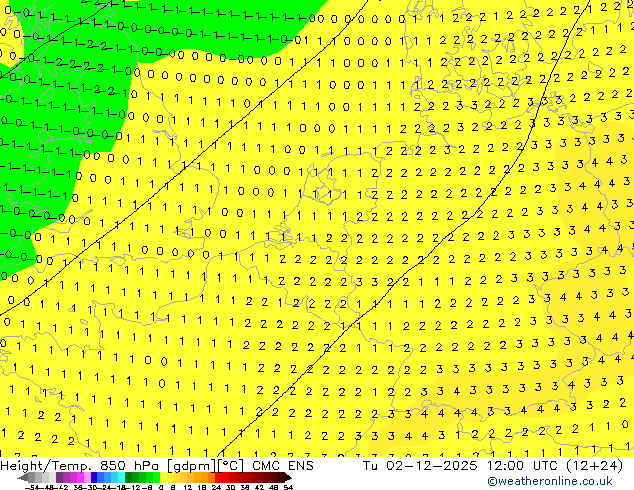Click the right dark-red arrow end of the color scale

click(x=288, y=477)
